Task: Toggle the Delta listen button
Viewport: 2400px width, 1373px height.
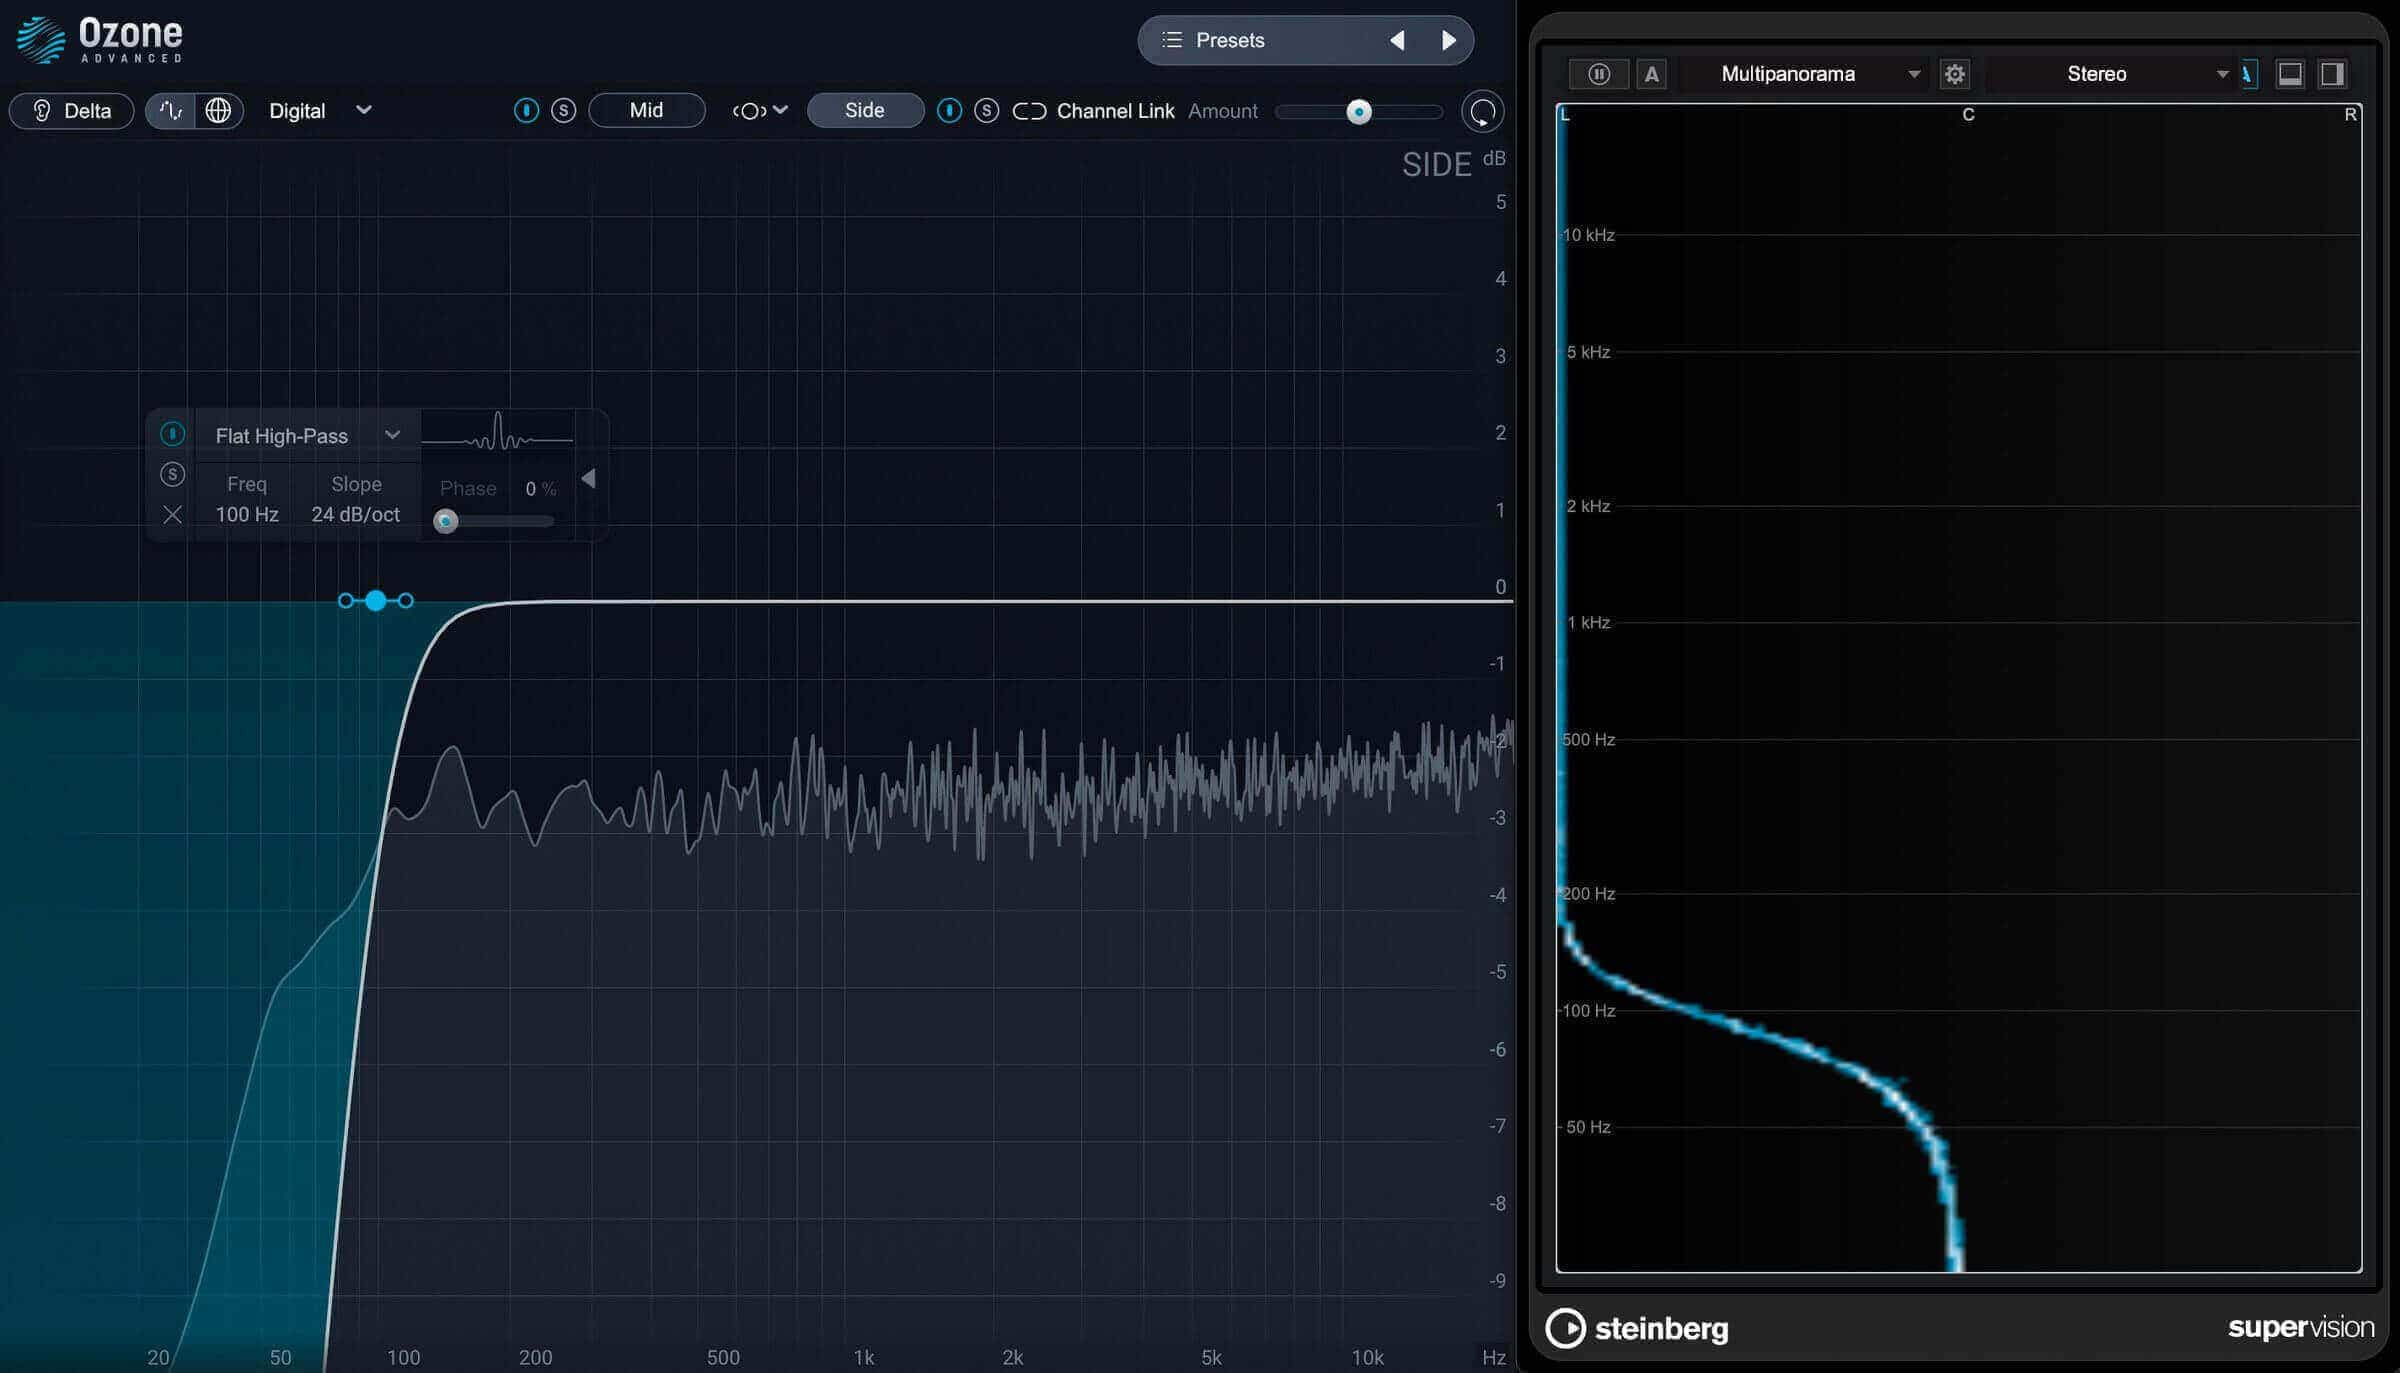Action: point(72,111)
